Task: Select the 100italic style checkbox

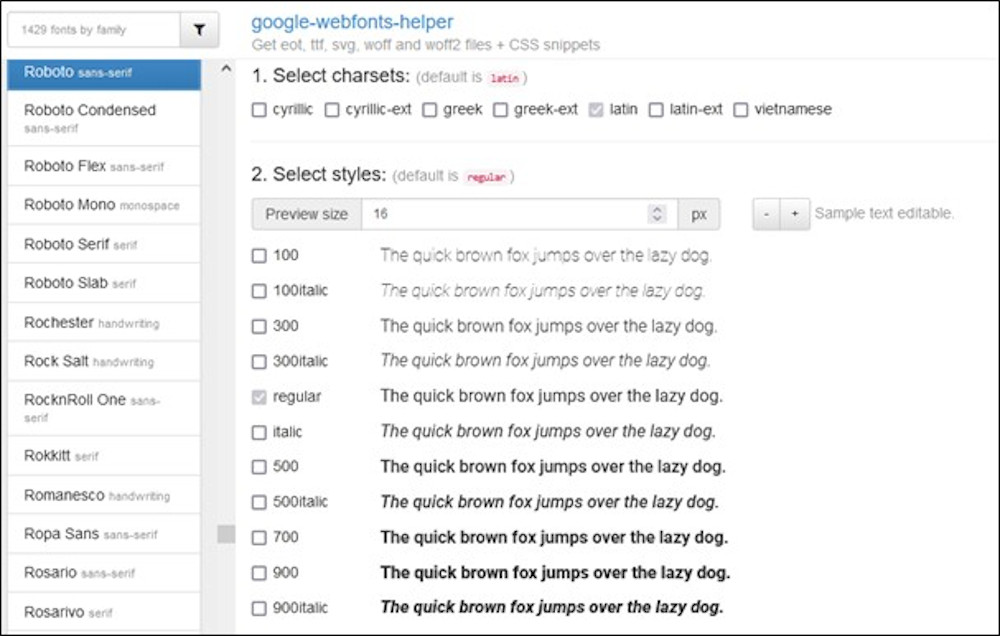Action: (x=259, y=292)
